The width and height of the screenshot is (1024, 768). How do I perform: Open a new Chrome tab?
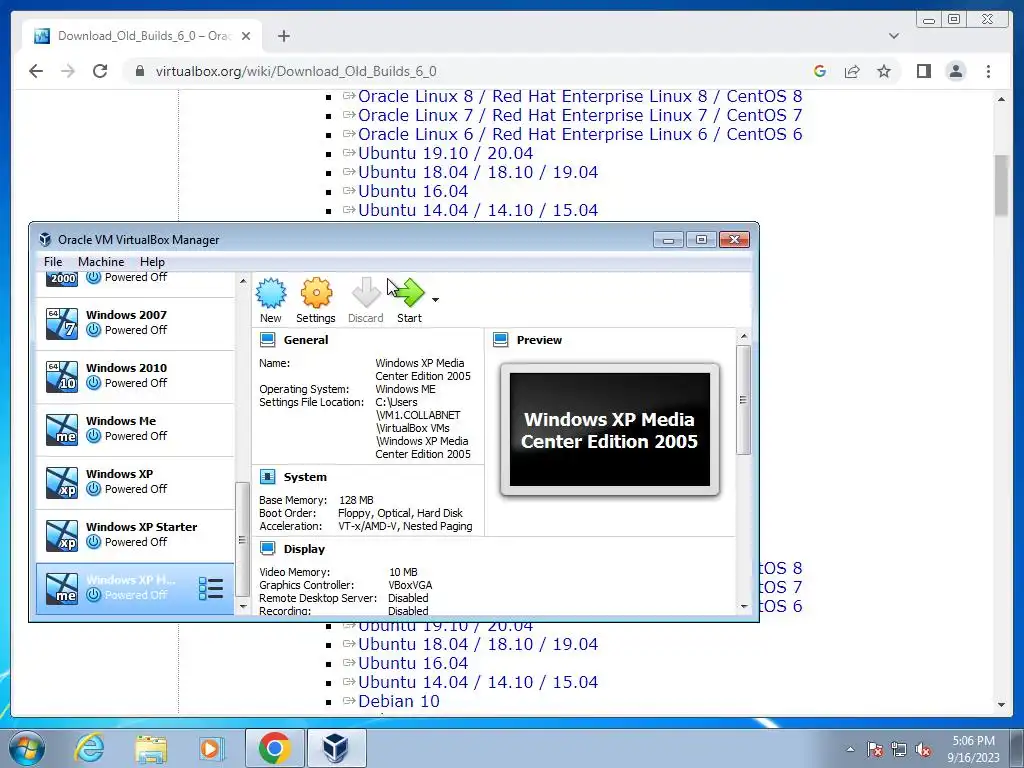pyautogui.click(x=283, y=36)
